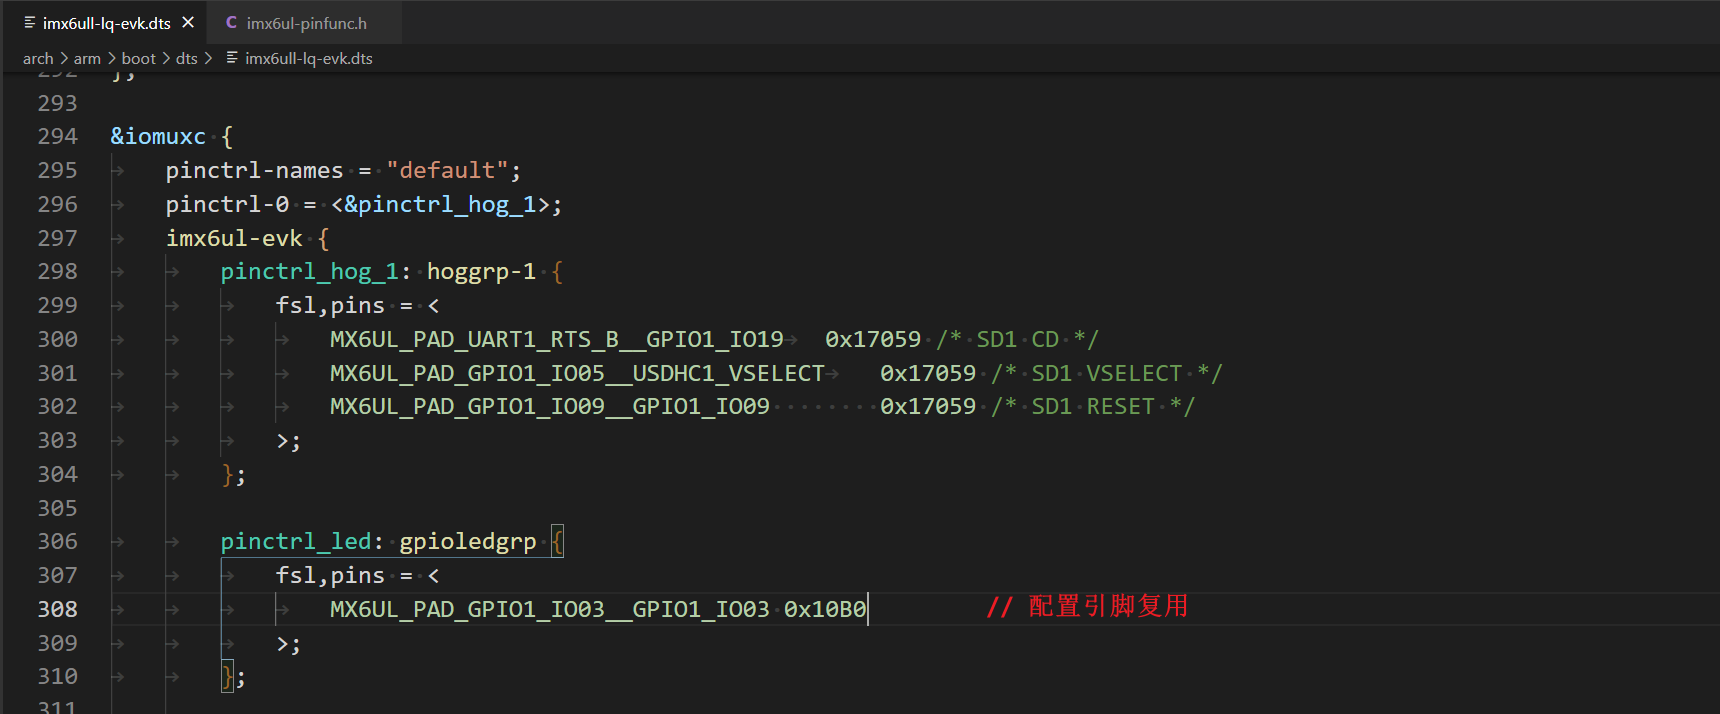This screenshot has width=1720, height=714.
Task: Click line number 300
Action: click(x=57, y=339)
